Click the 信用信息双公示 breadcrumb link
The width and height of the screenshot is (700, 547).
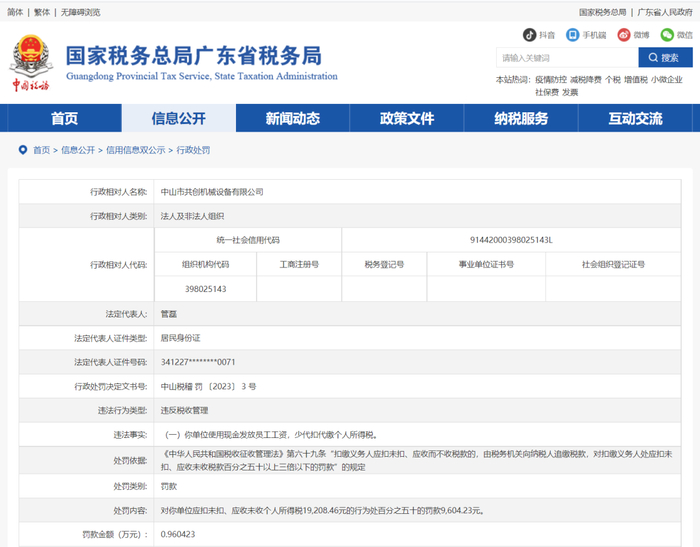tap(136, 150)
